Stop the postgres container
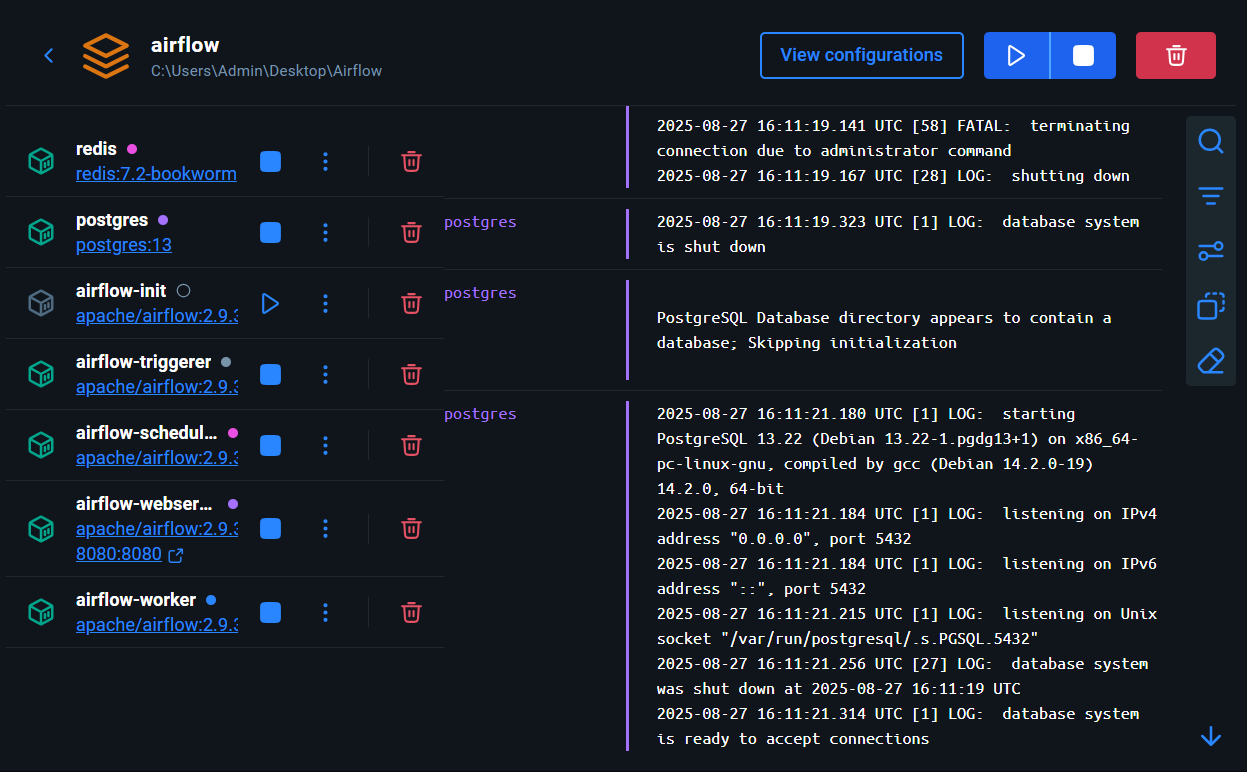 tap(270, 232)
